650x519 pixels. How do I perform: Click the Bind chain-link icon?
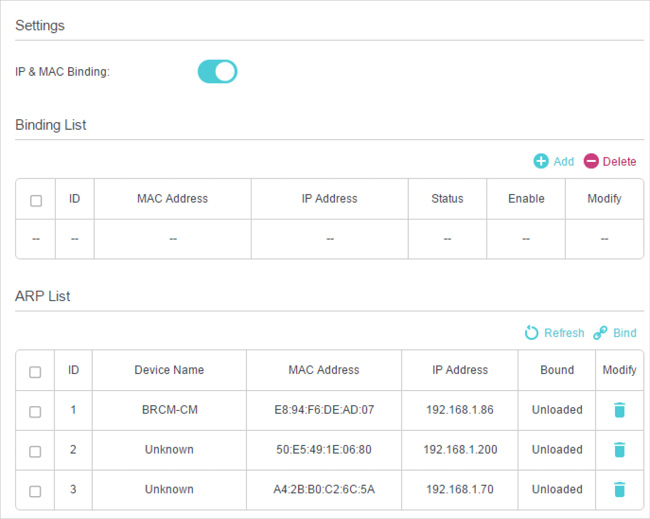[x=600, y=332]
